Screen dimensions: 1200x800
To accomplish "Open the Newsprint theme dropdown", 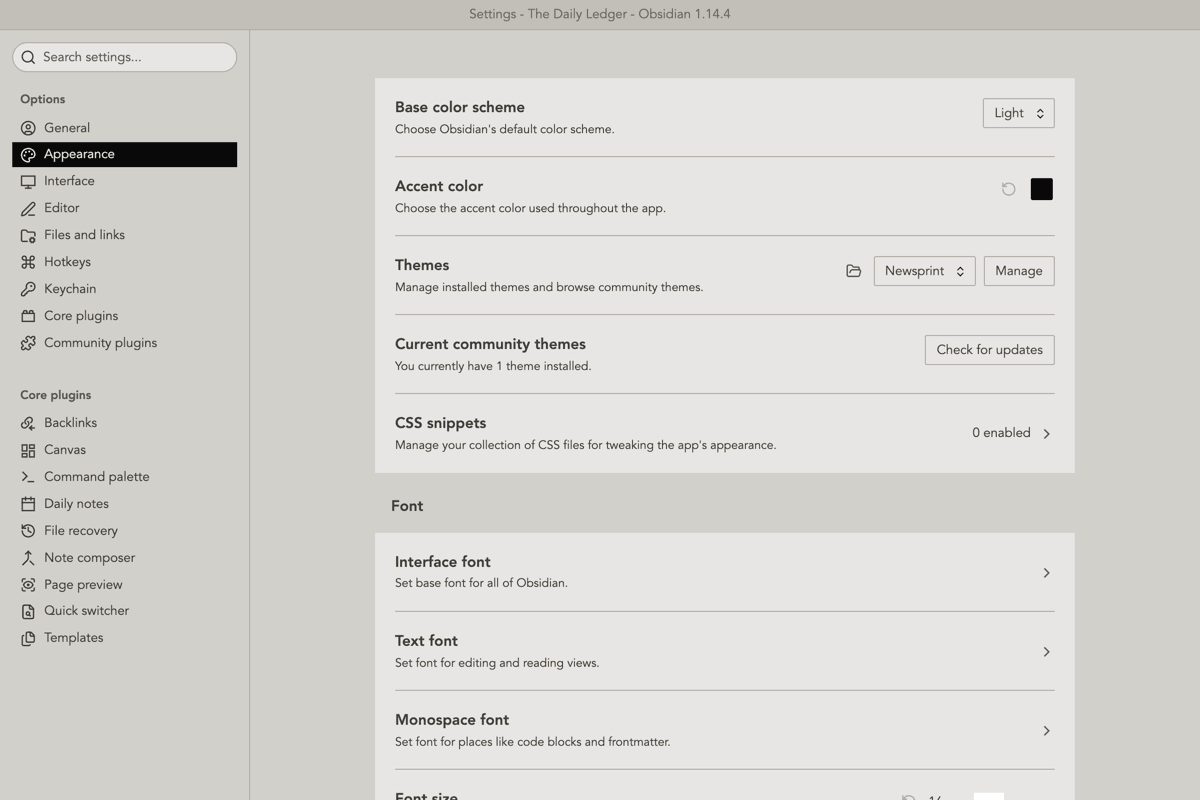I will [x=924, y=271].
